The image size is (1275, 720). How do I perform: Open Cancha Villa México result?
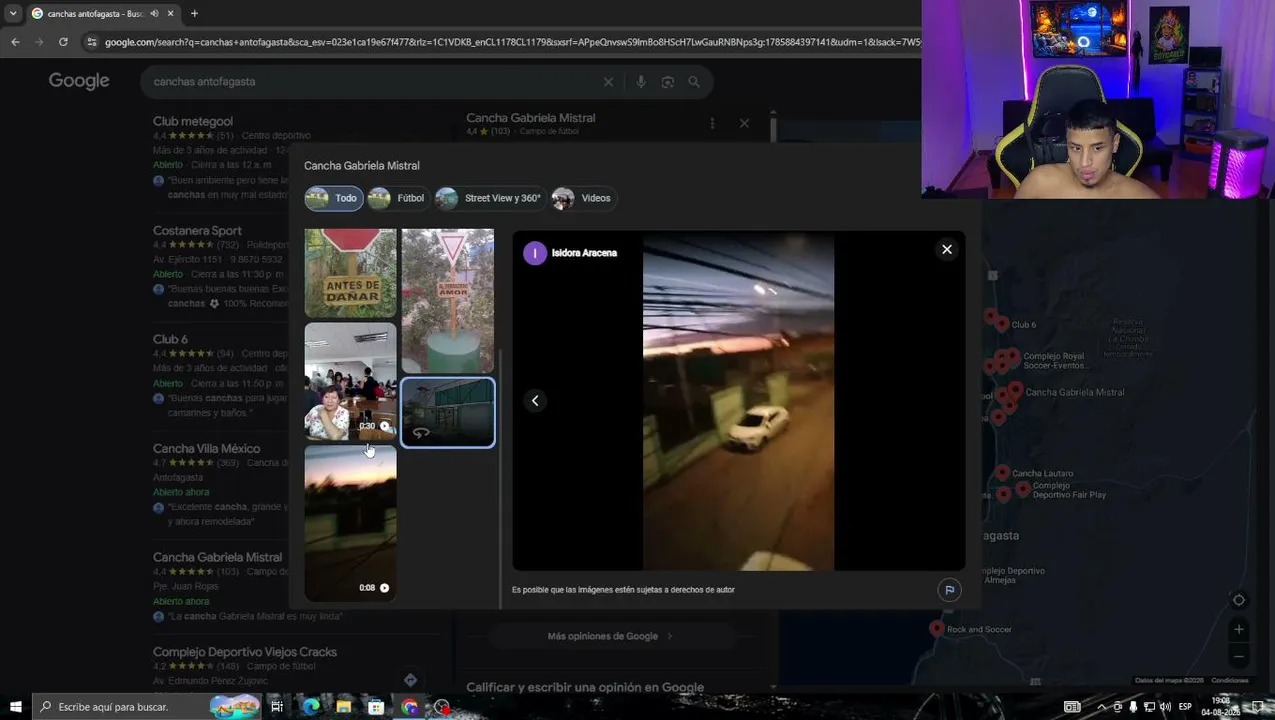206,448
